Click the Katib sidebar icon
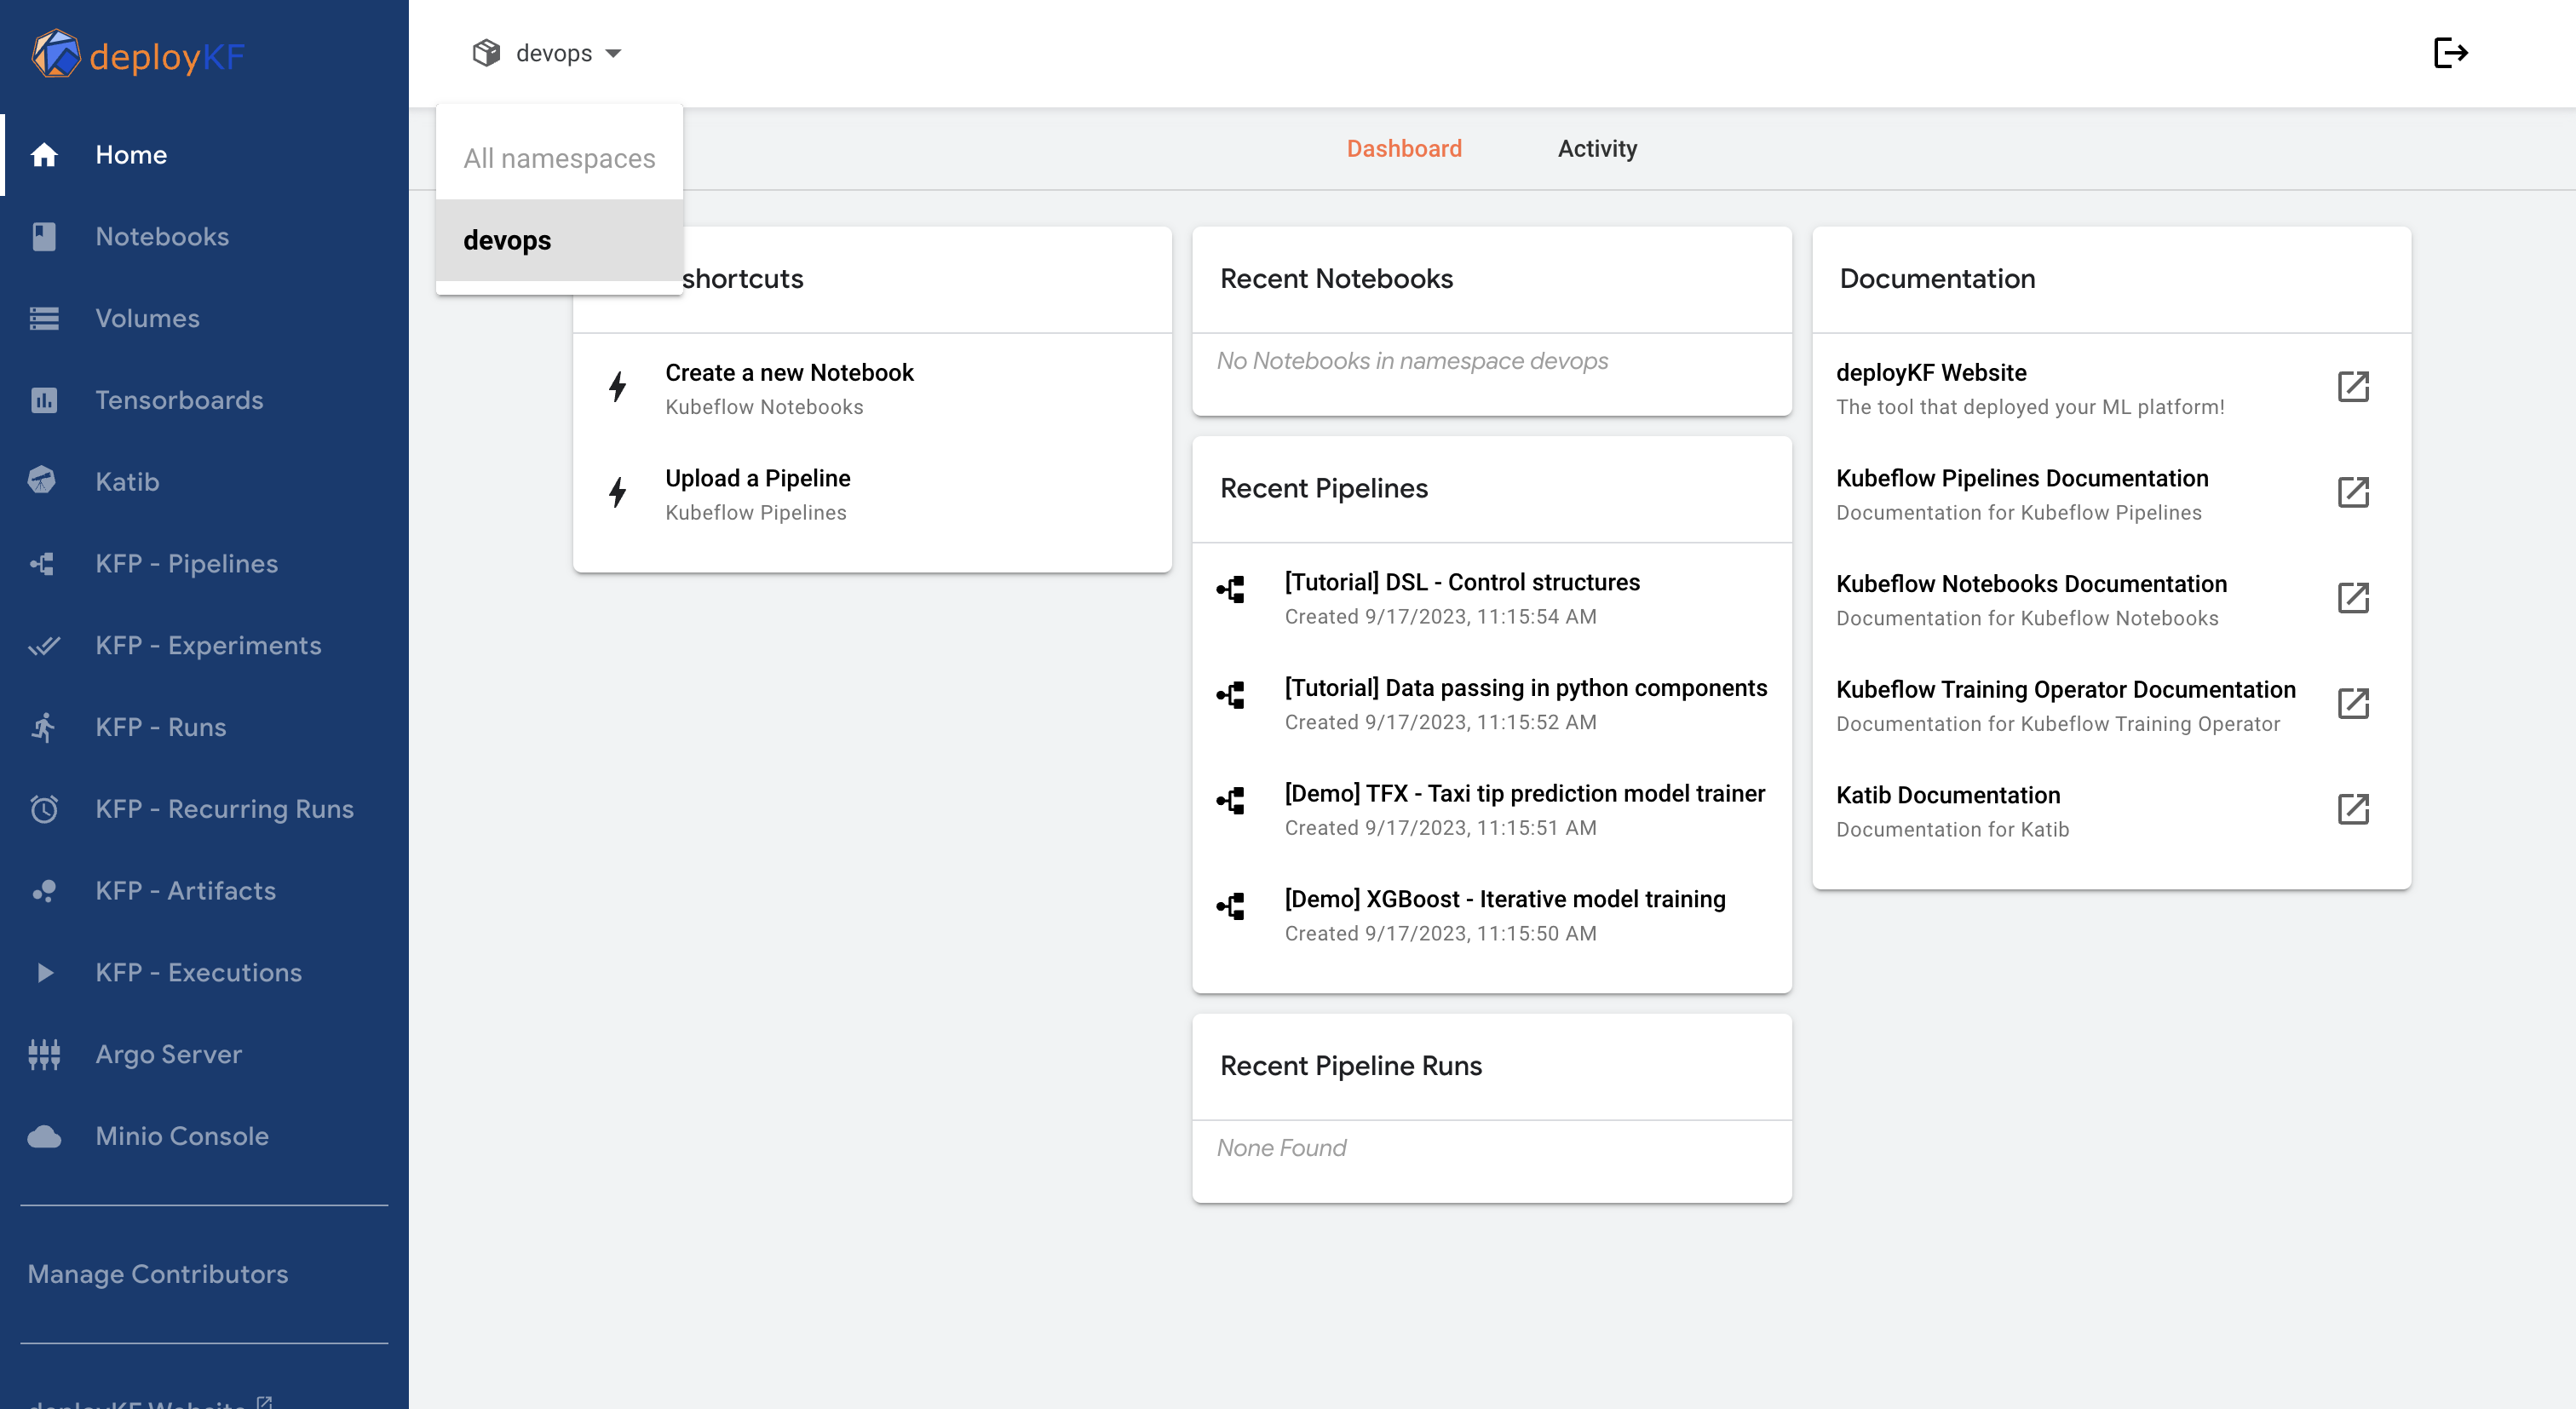 coord(43,481)
